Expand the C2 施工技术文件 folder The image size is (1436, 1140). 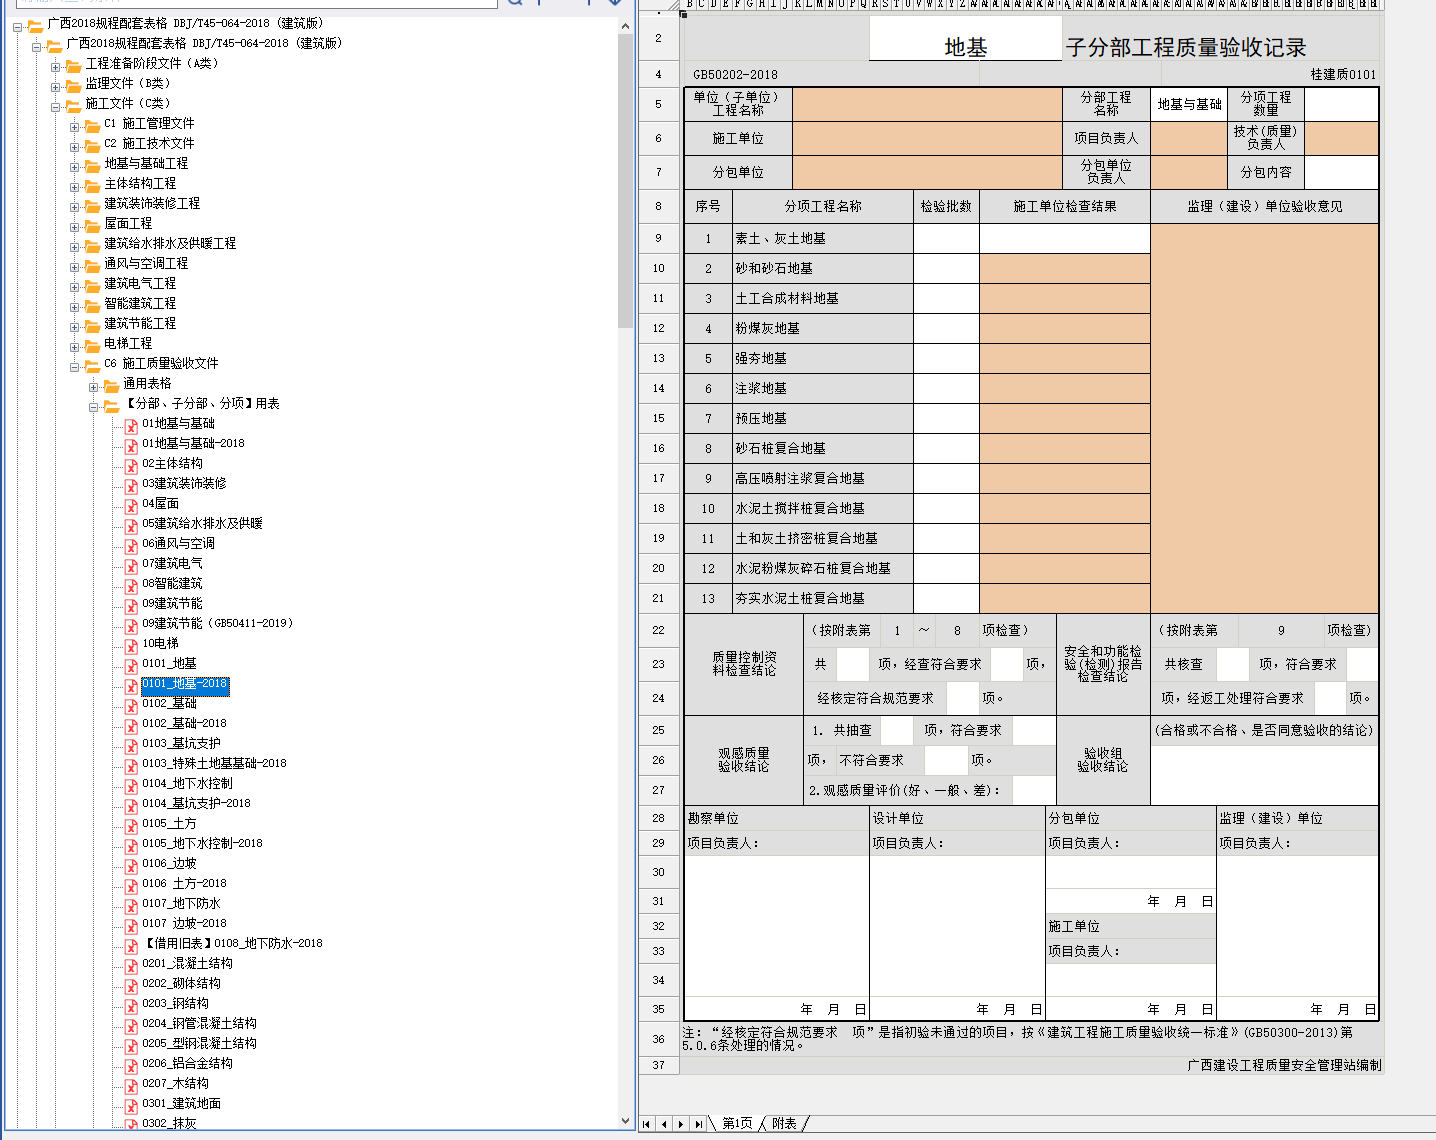75,146
